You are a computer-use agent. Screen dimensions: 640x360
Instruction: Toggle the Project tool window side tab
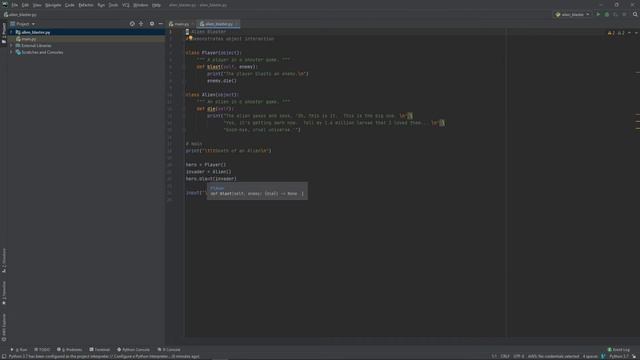pyautogui.click(x=4, y=33)
